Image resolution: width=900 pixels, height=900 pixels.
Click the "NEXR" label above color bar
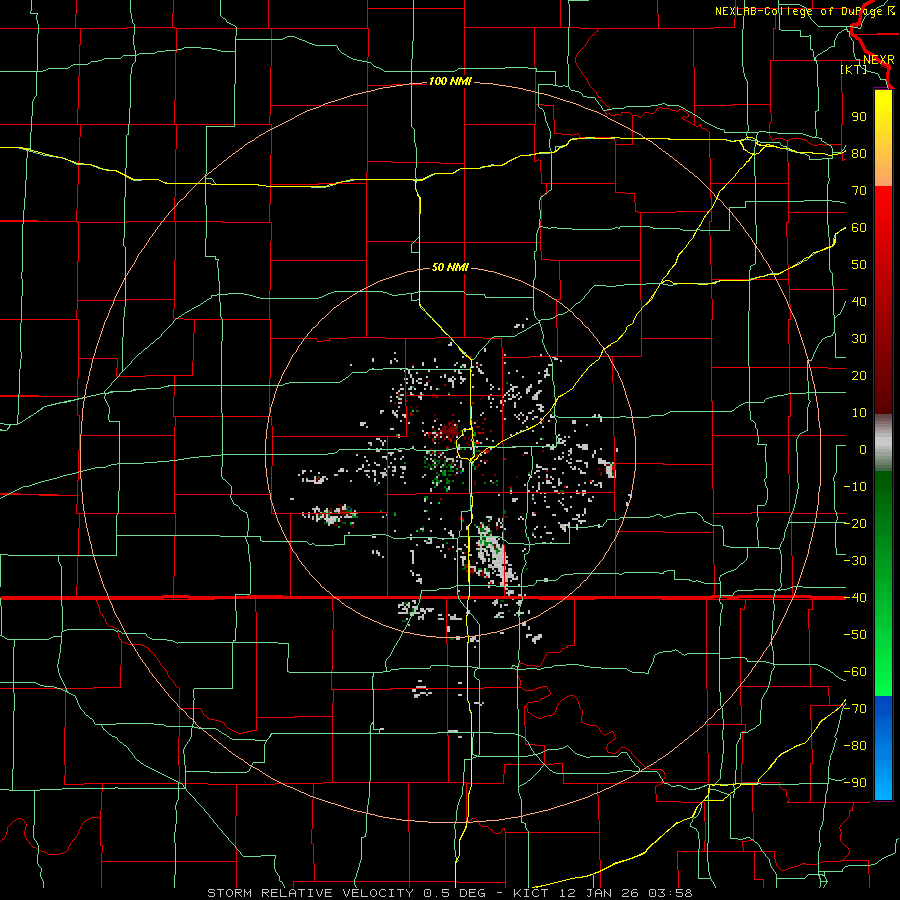point(879,60)
